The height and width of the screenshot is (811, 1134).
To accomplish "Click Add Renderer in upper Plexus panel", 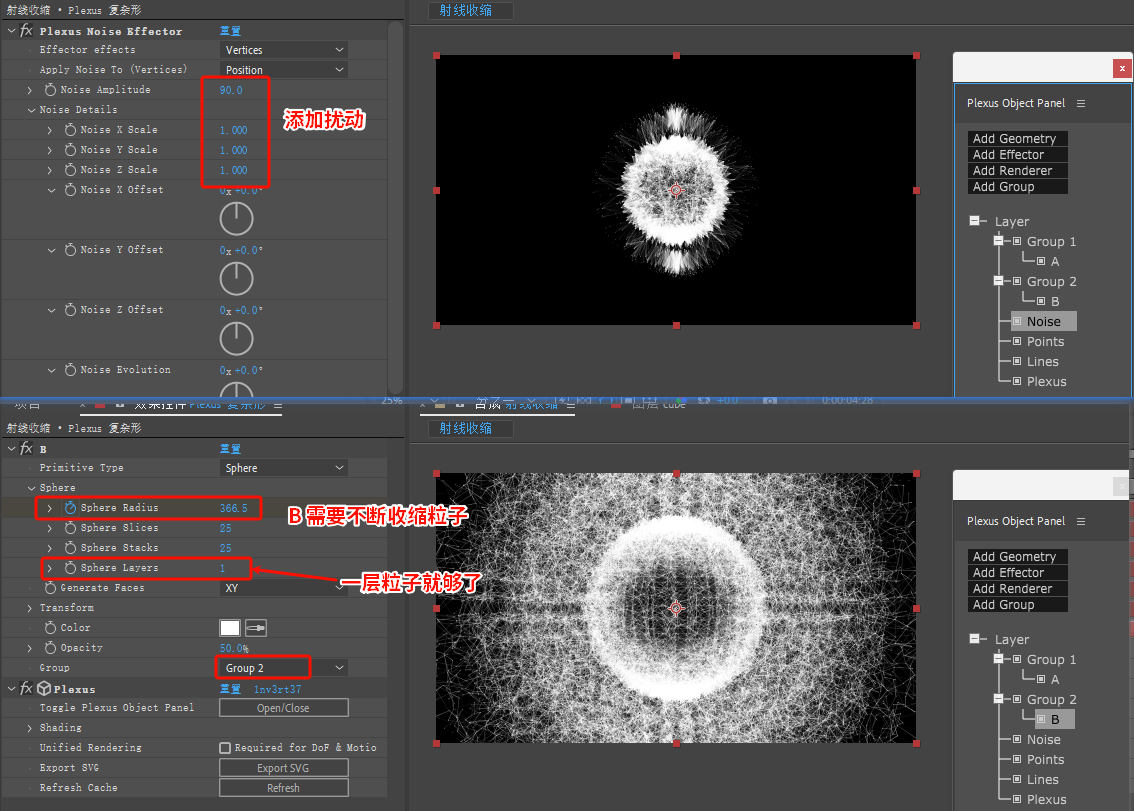I will click(1018, 170).
